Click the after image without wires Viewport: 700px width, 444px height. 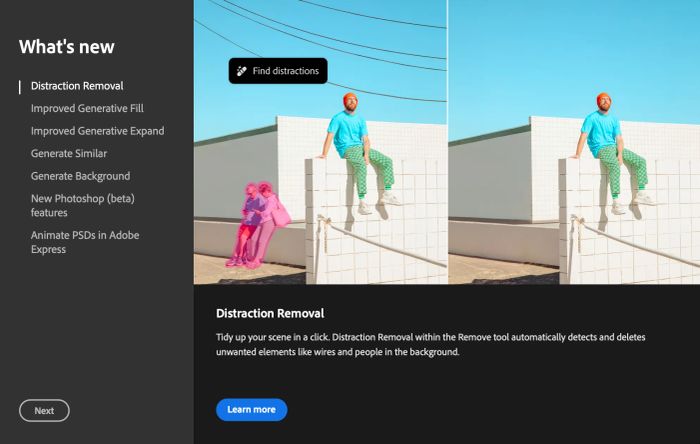click(x=574, y=142)
